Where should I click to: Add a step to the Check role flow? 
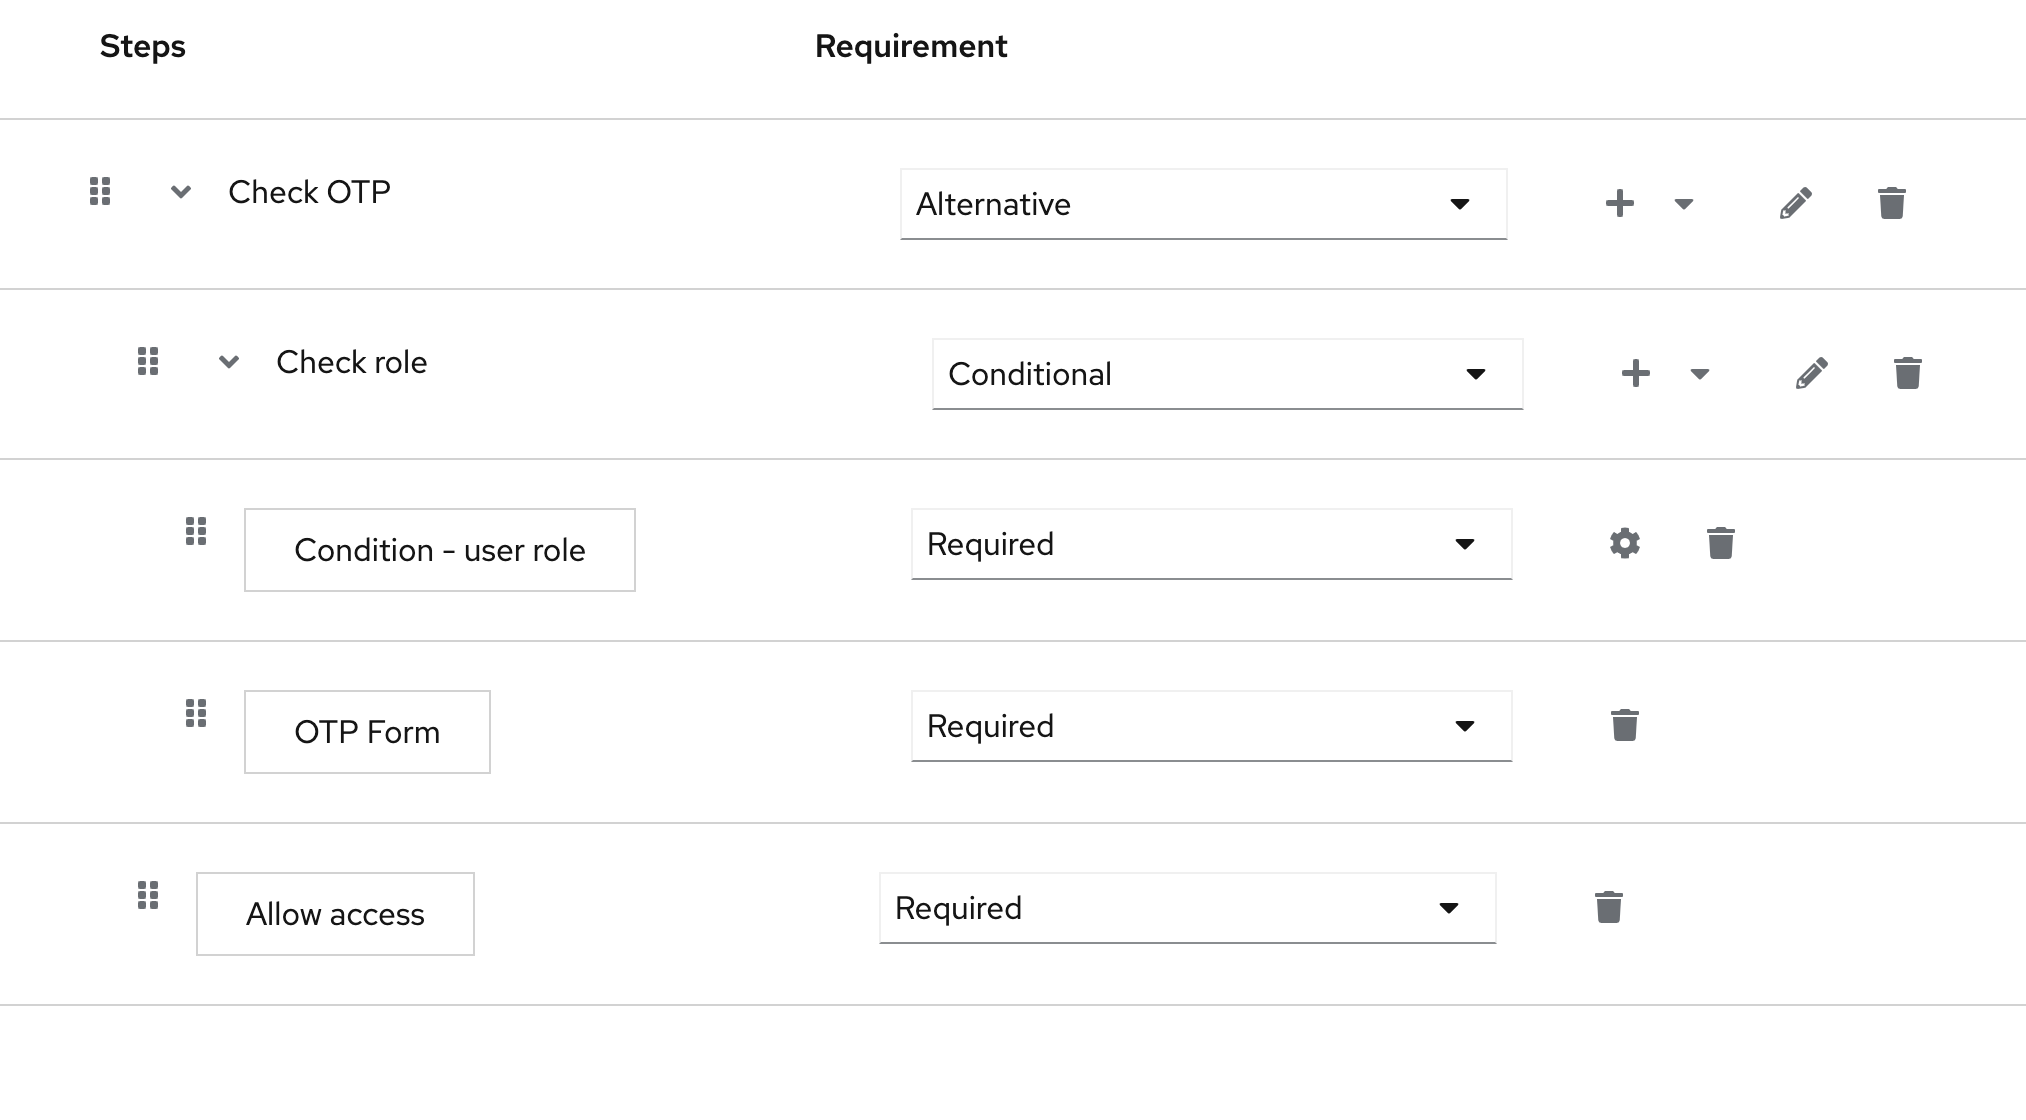[x=1636, y=373]
